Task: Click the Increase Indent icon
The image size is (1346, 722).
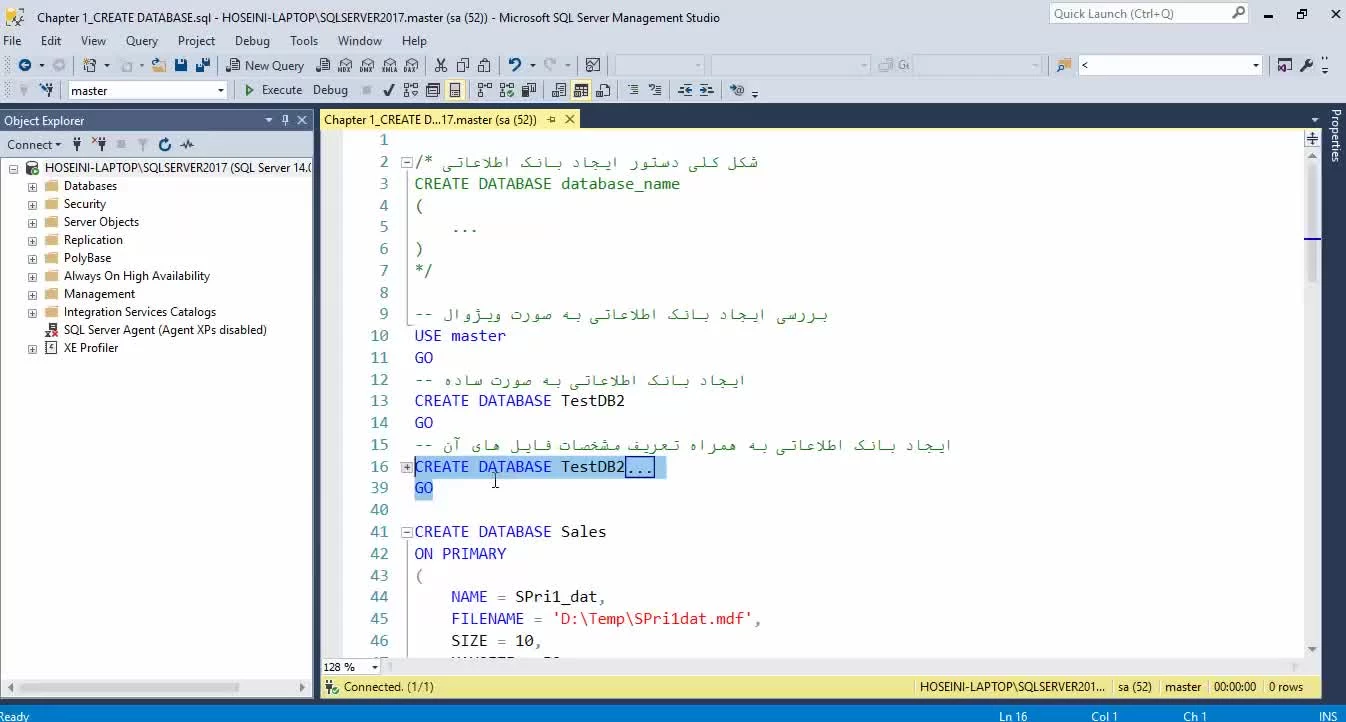Action: coord(706,90)
